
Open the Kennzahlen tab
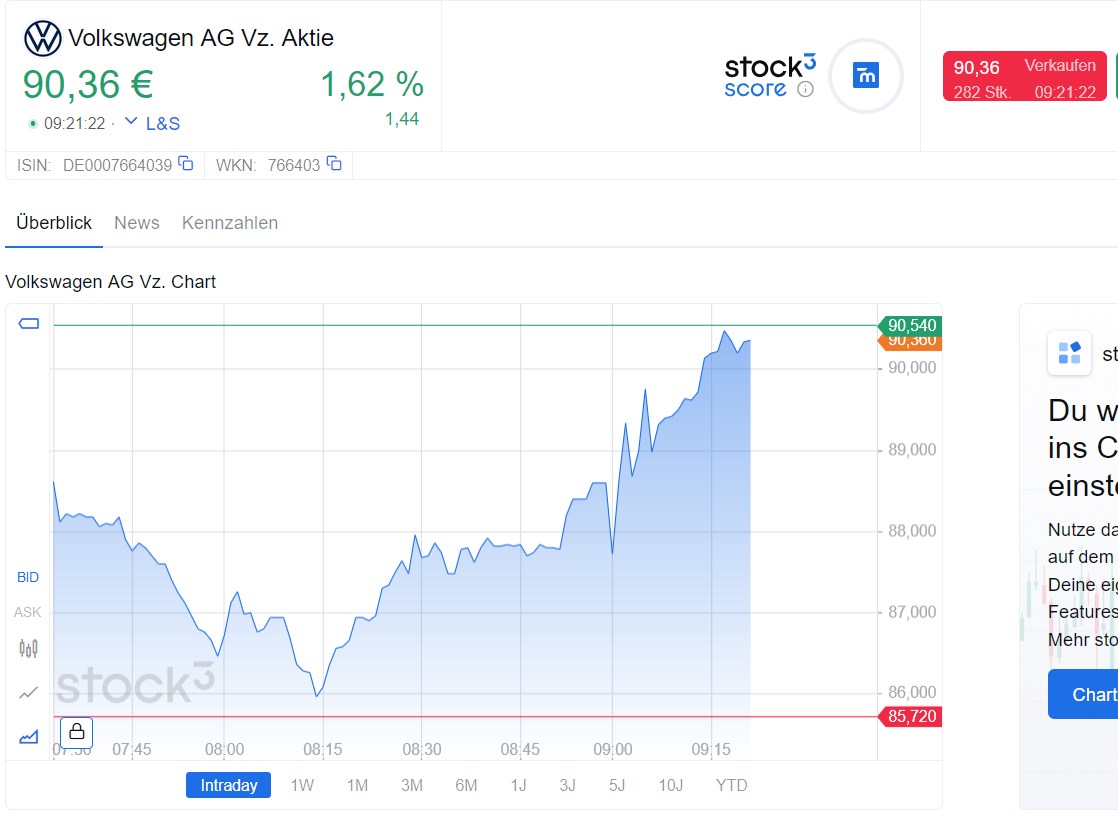click(x=230, y=223)
